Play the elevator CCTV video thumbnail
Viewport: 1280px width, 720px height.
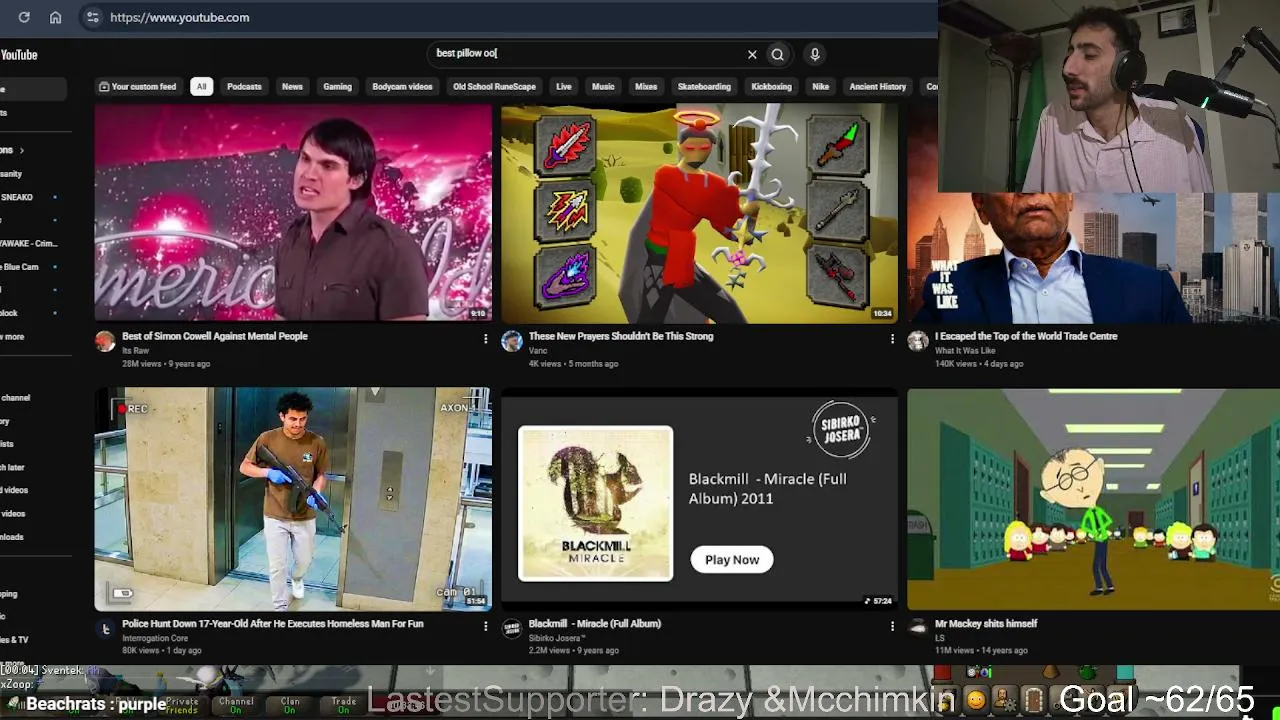coord(293,499)
